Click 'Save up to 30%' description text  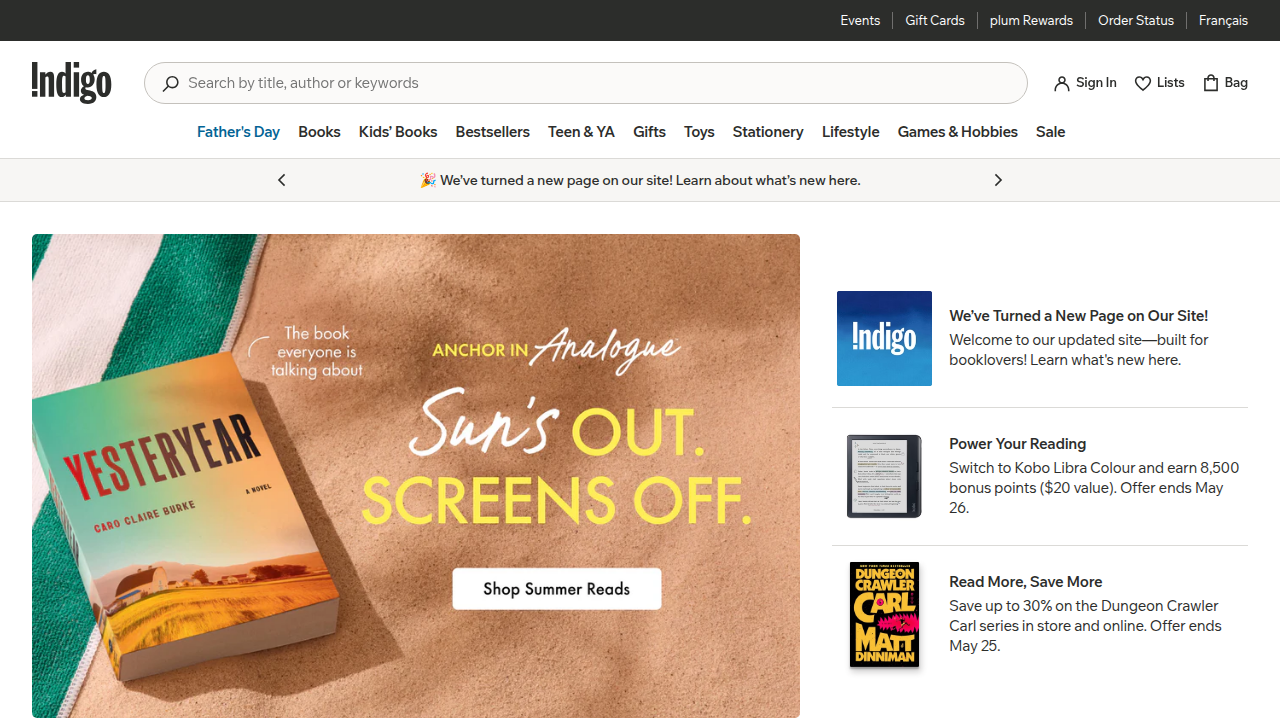point(1085,626)
